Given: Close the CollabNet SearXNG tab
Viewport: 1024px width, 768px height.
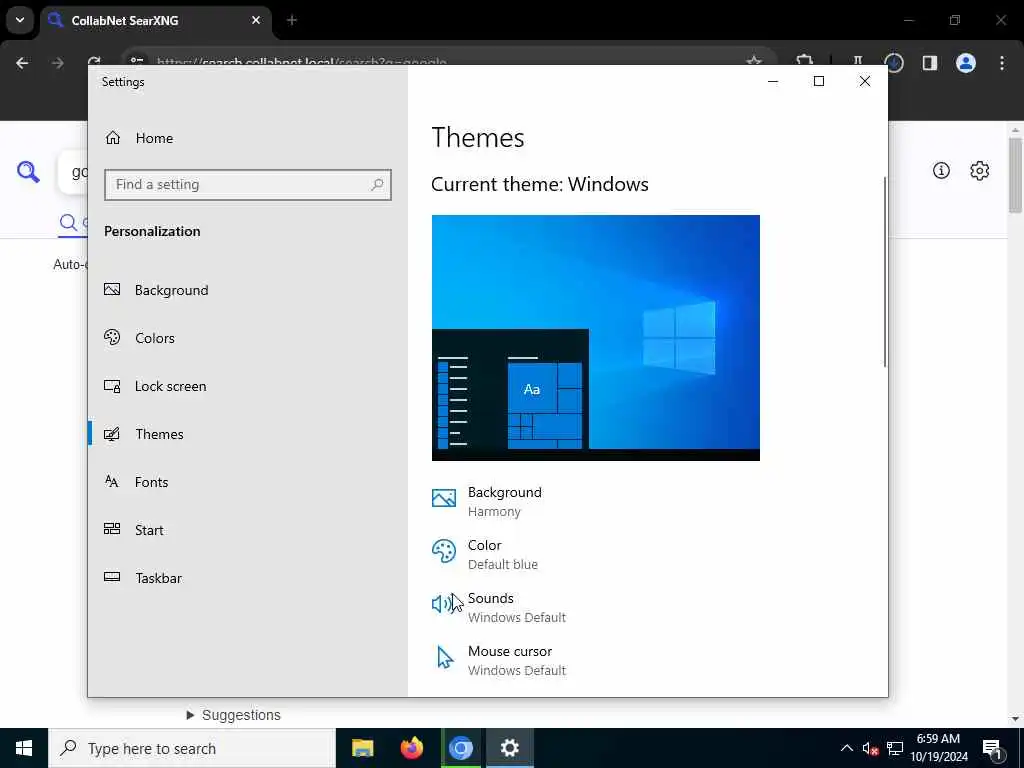Looking at the screenshot, I should [256, 20].
